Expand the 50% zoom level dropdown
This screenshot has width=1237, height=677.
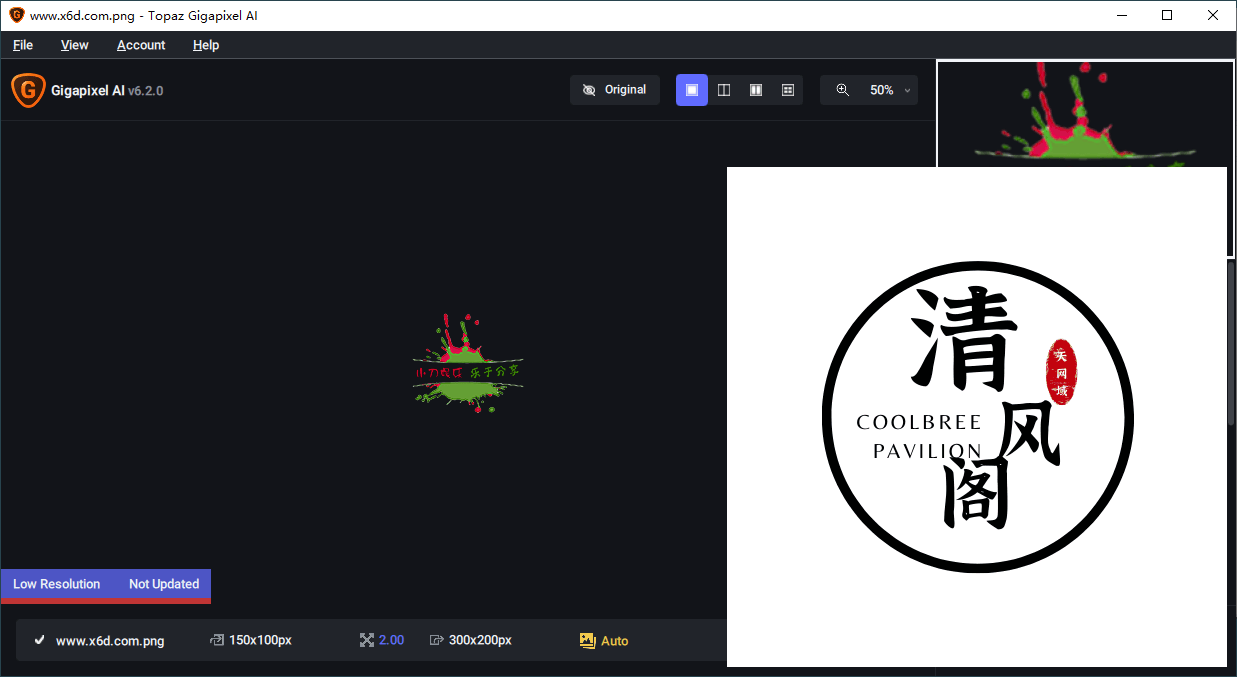pos(891,90)
